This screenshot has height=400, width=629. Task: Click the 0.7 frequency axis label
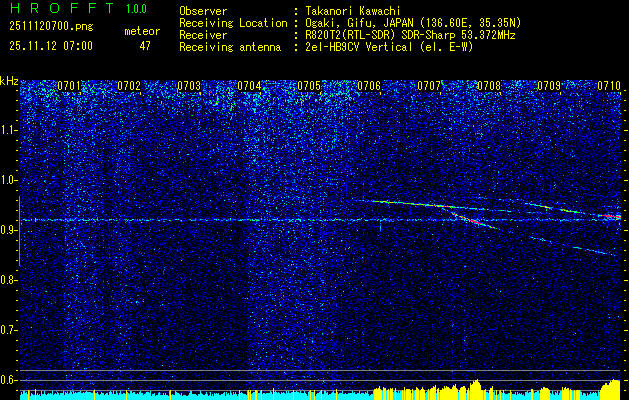(8, 330)
